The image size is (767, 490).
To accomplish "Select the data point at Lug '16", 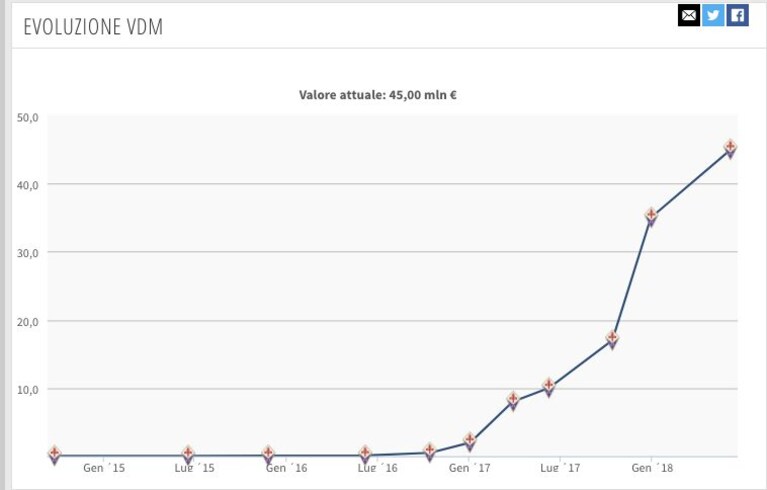I will (x=365, y=455).
